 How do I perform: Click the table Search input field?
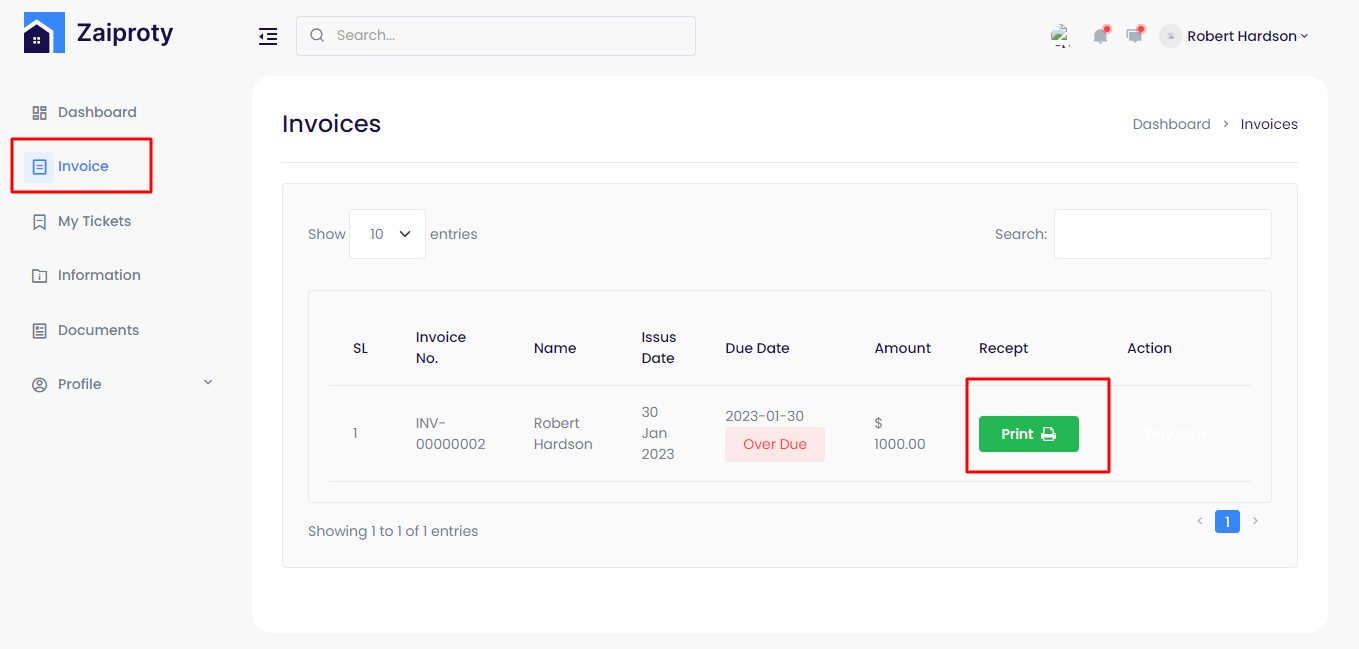pos(1162,234)
